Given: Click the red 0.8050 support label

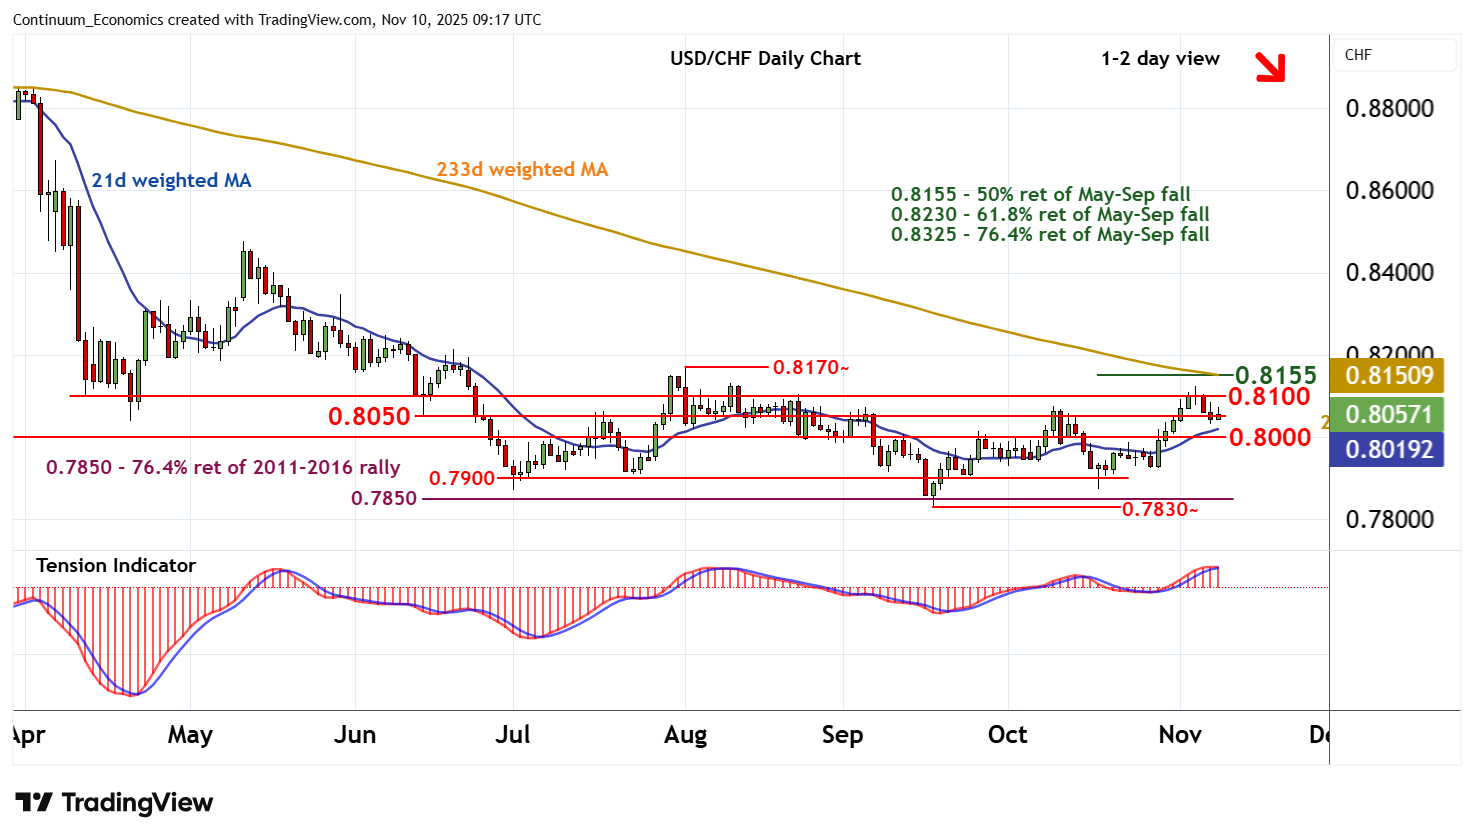Looking at the screenshot, I should (x=369, y=416).
